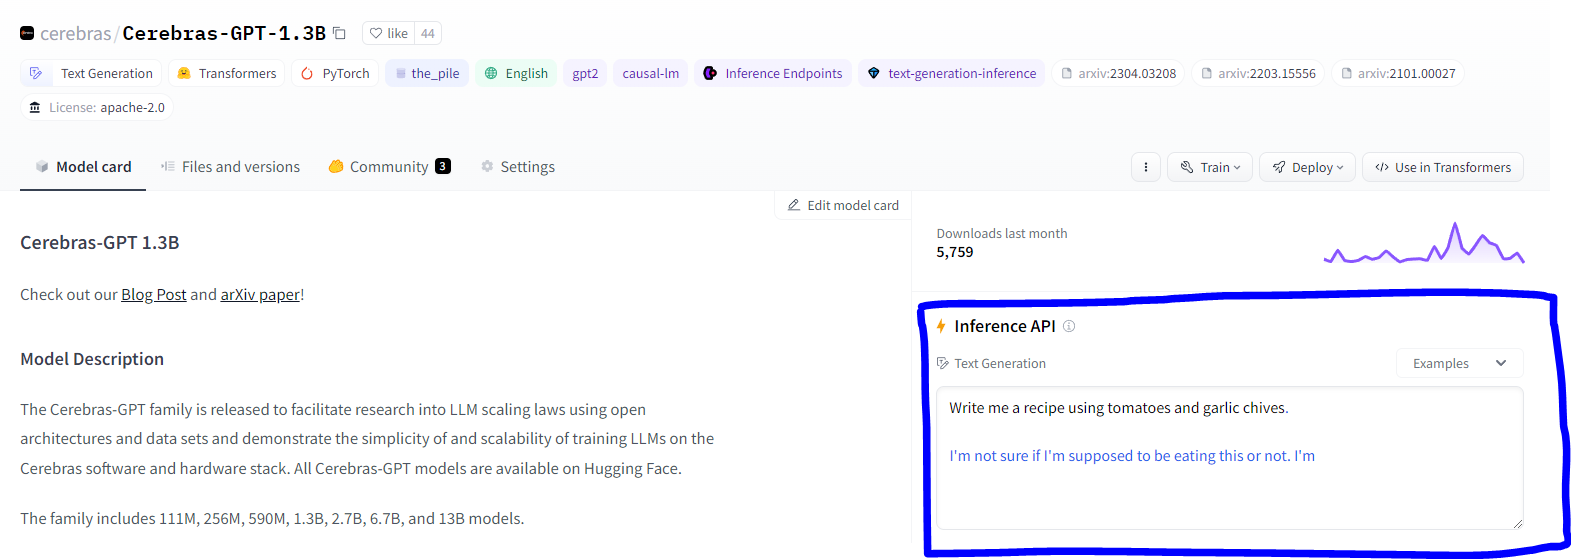Click the bank icon of License tag
Image resolution: width=1571 pixels, height=559 pixels.
pyautogui.click(x=35, y=107)
